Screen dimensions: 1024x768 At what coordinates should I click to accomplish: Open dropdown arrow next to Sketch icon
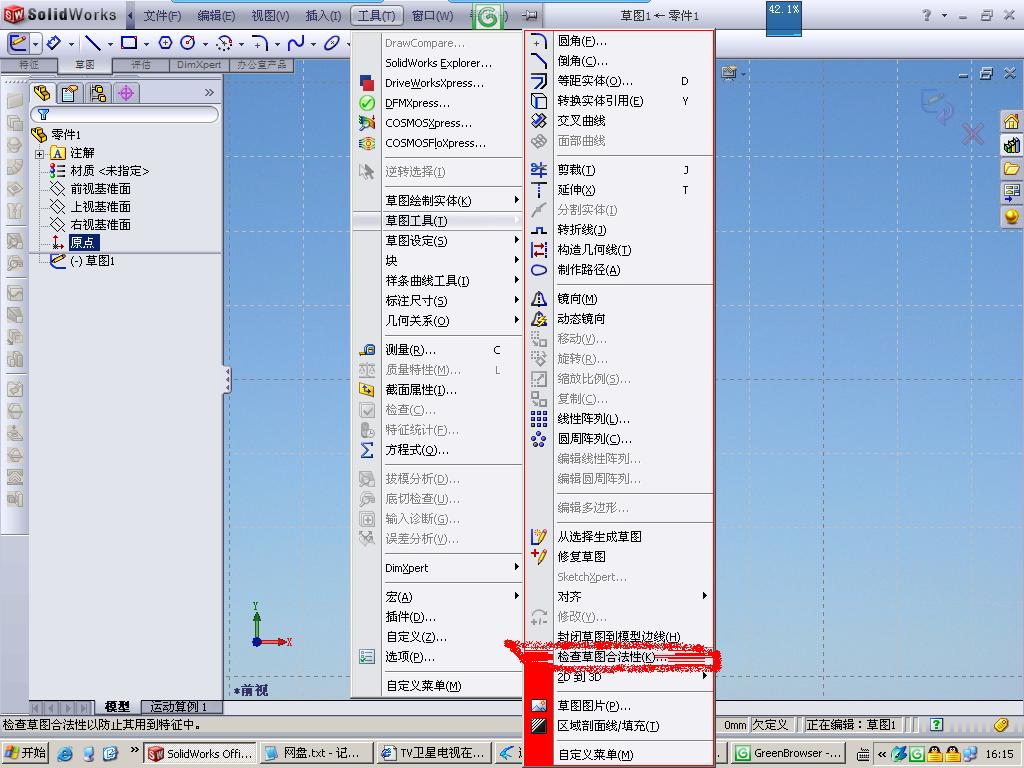pos(35,44)
